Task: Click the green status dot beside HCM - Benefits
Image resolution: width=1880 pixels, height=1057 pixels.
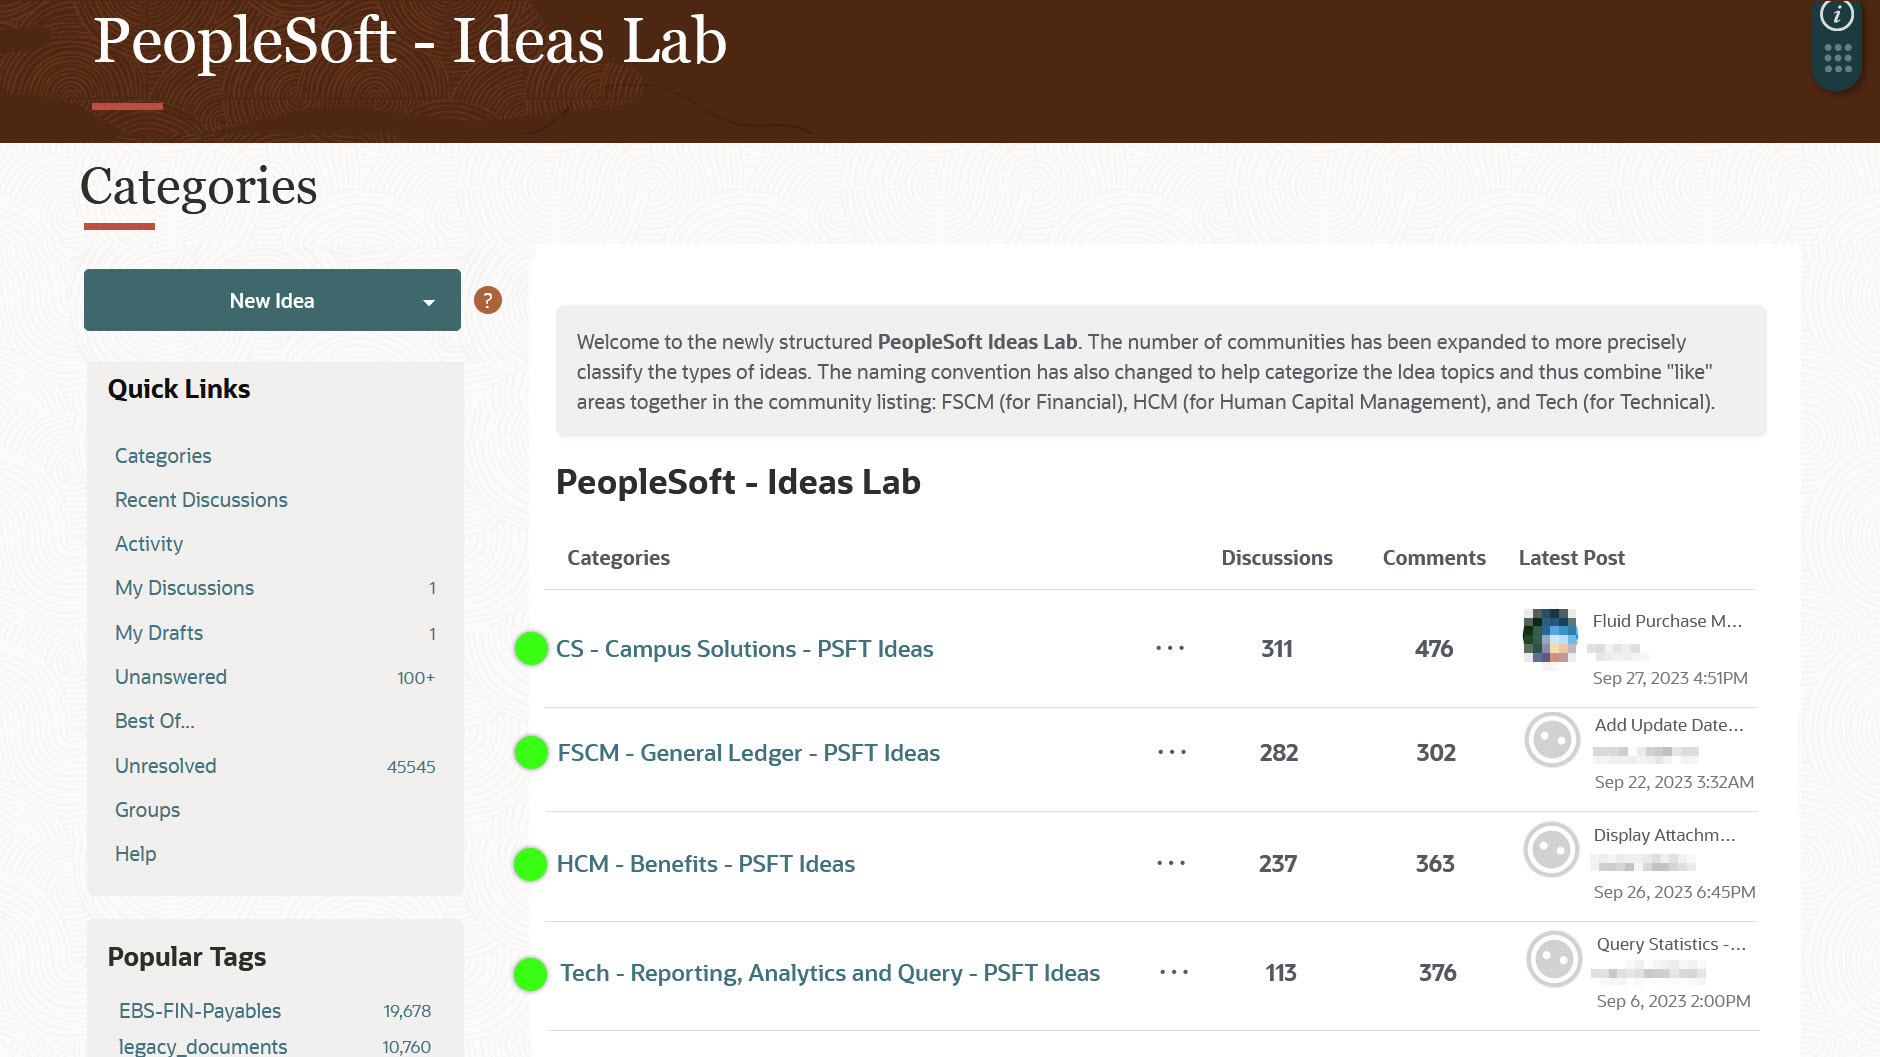Action: tap(531, 863)
